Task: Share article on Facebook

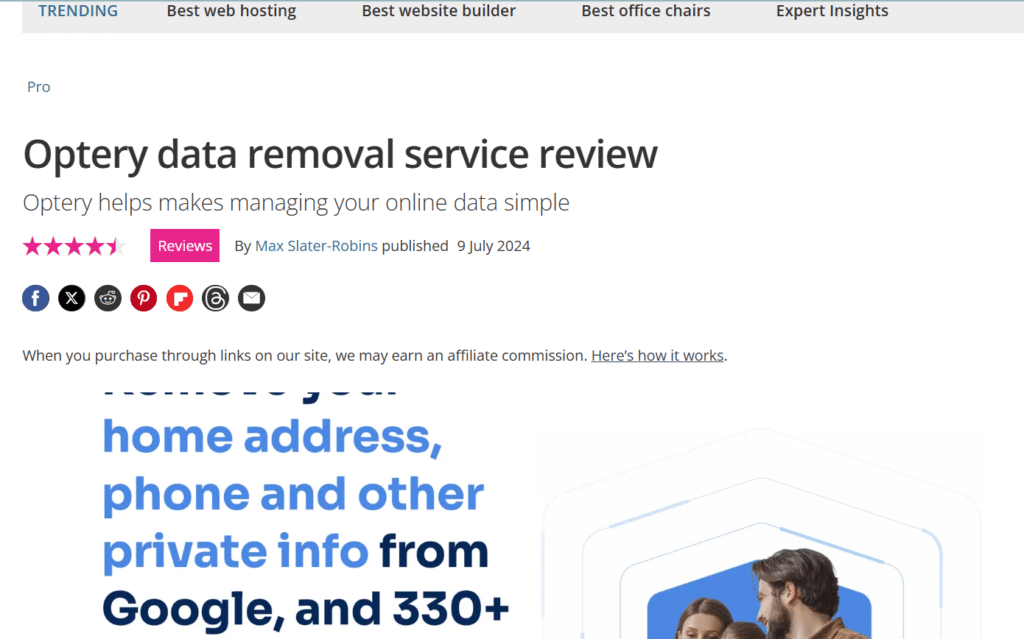Action: click(36, 299)
